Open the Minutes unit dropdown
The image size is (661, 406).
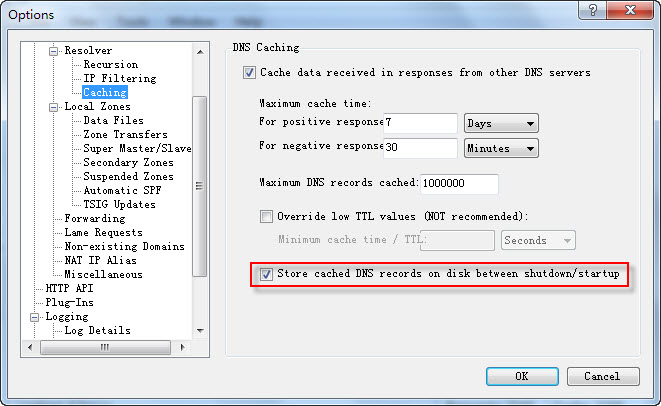(501, 148)
